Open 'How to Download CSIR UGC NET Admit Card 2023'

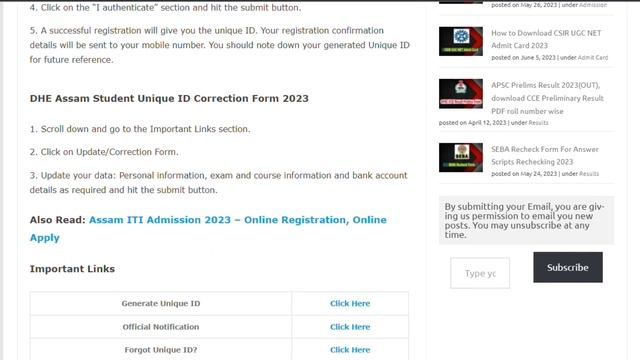coord(546,39)
